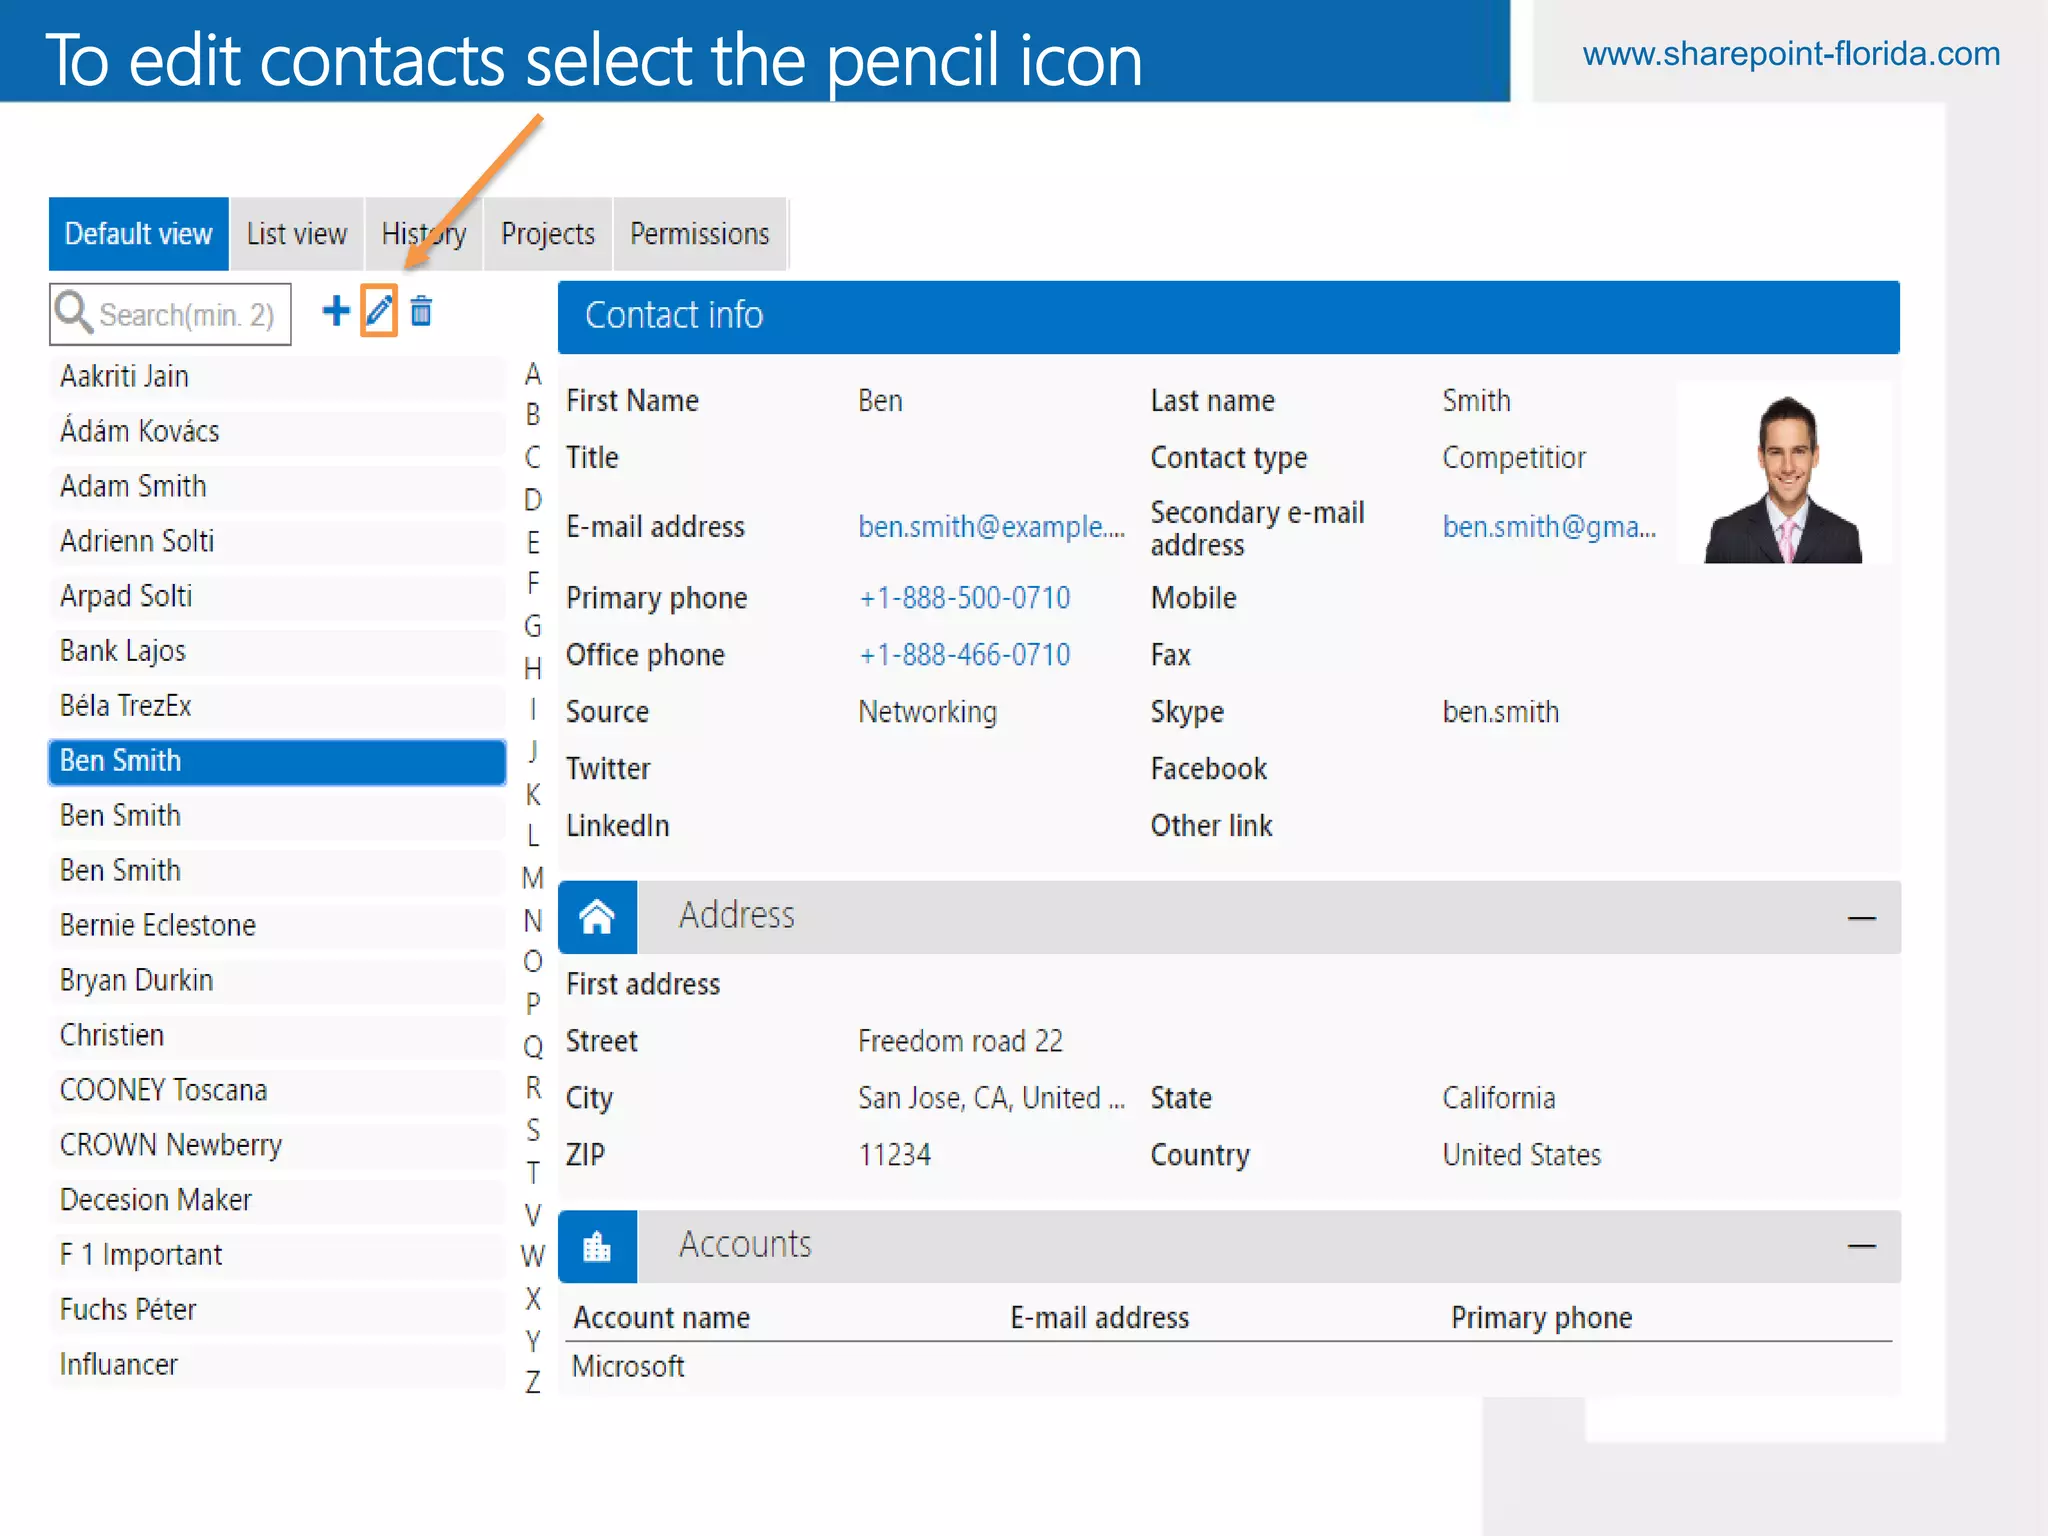Jump to letter P in index
Screen dimensions: 2048x1536
click(533, 1004)
